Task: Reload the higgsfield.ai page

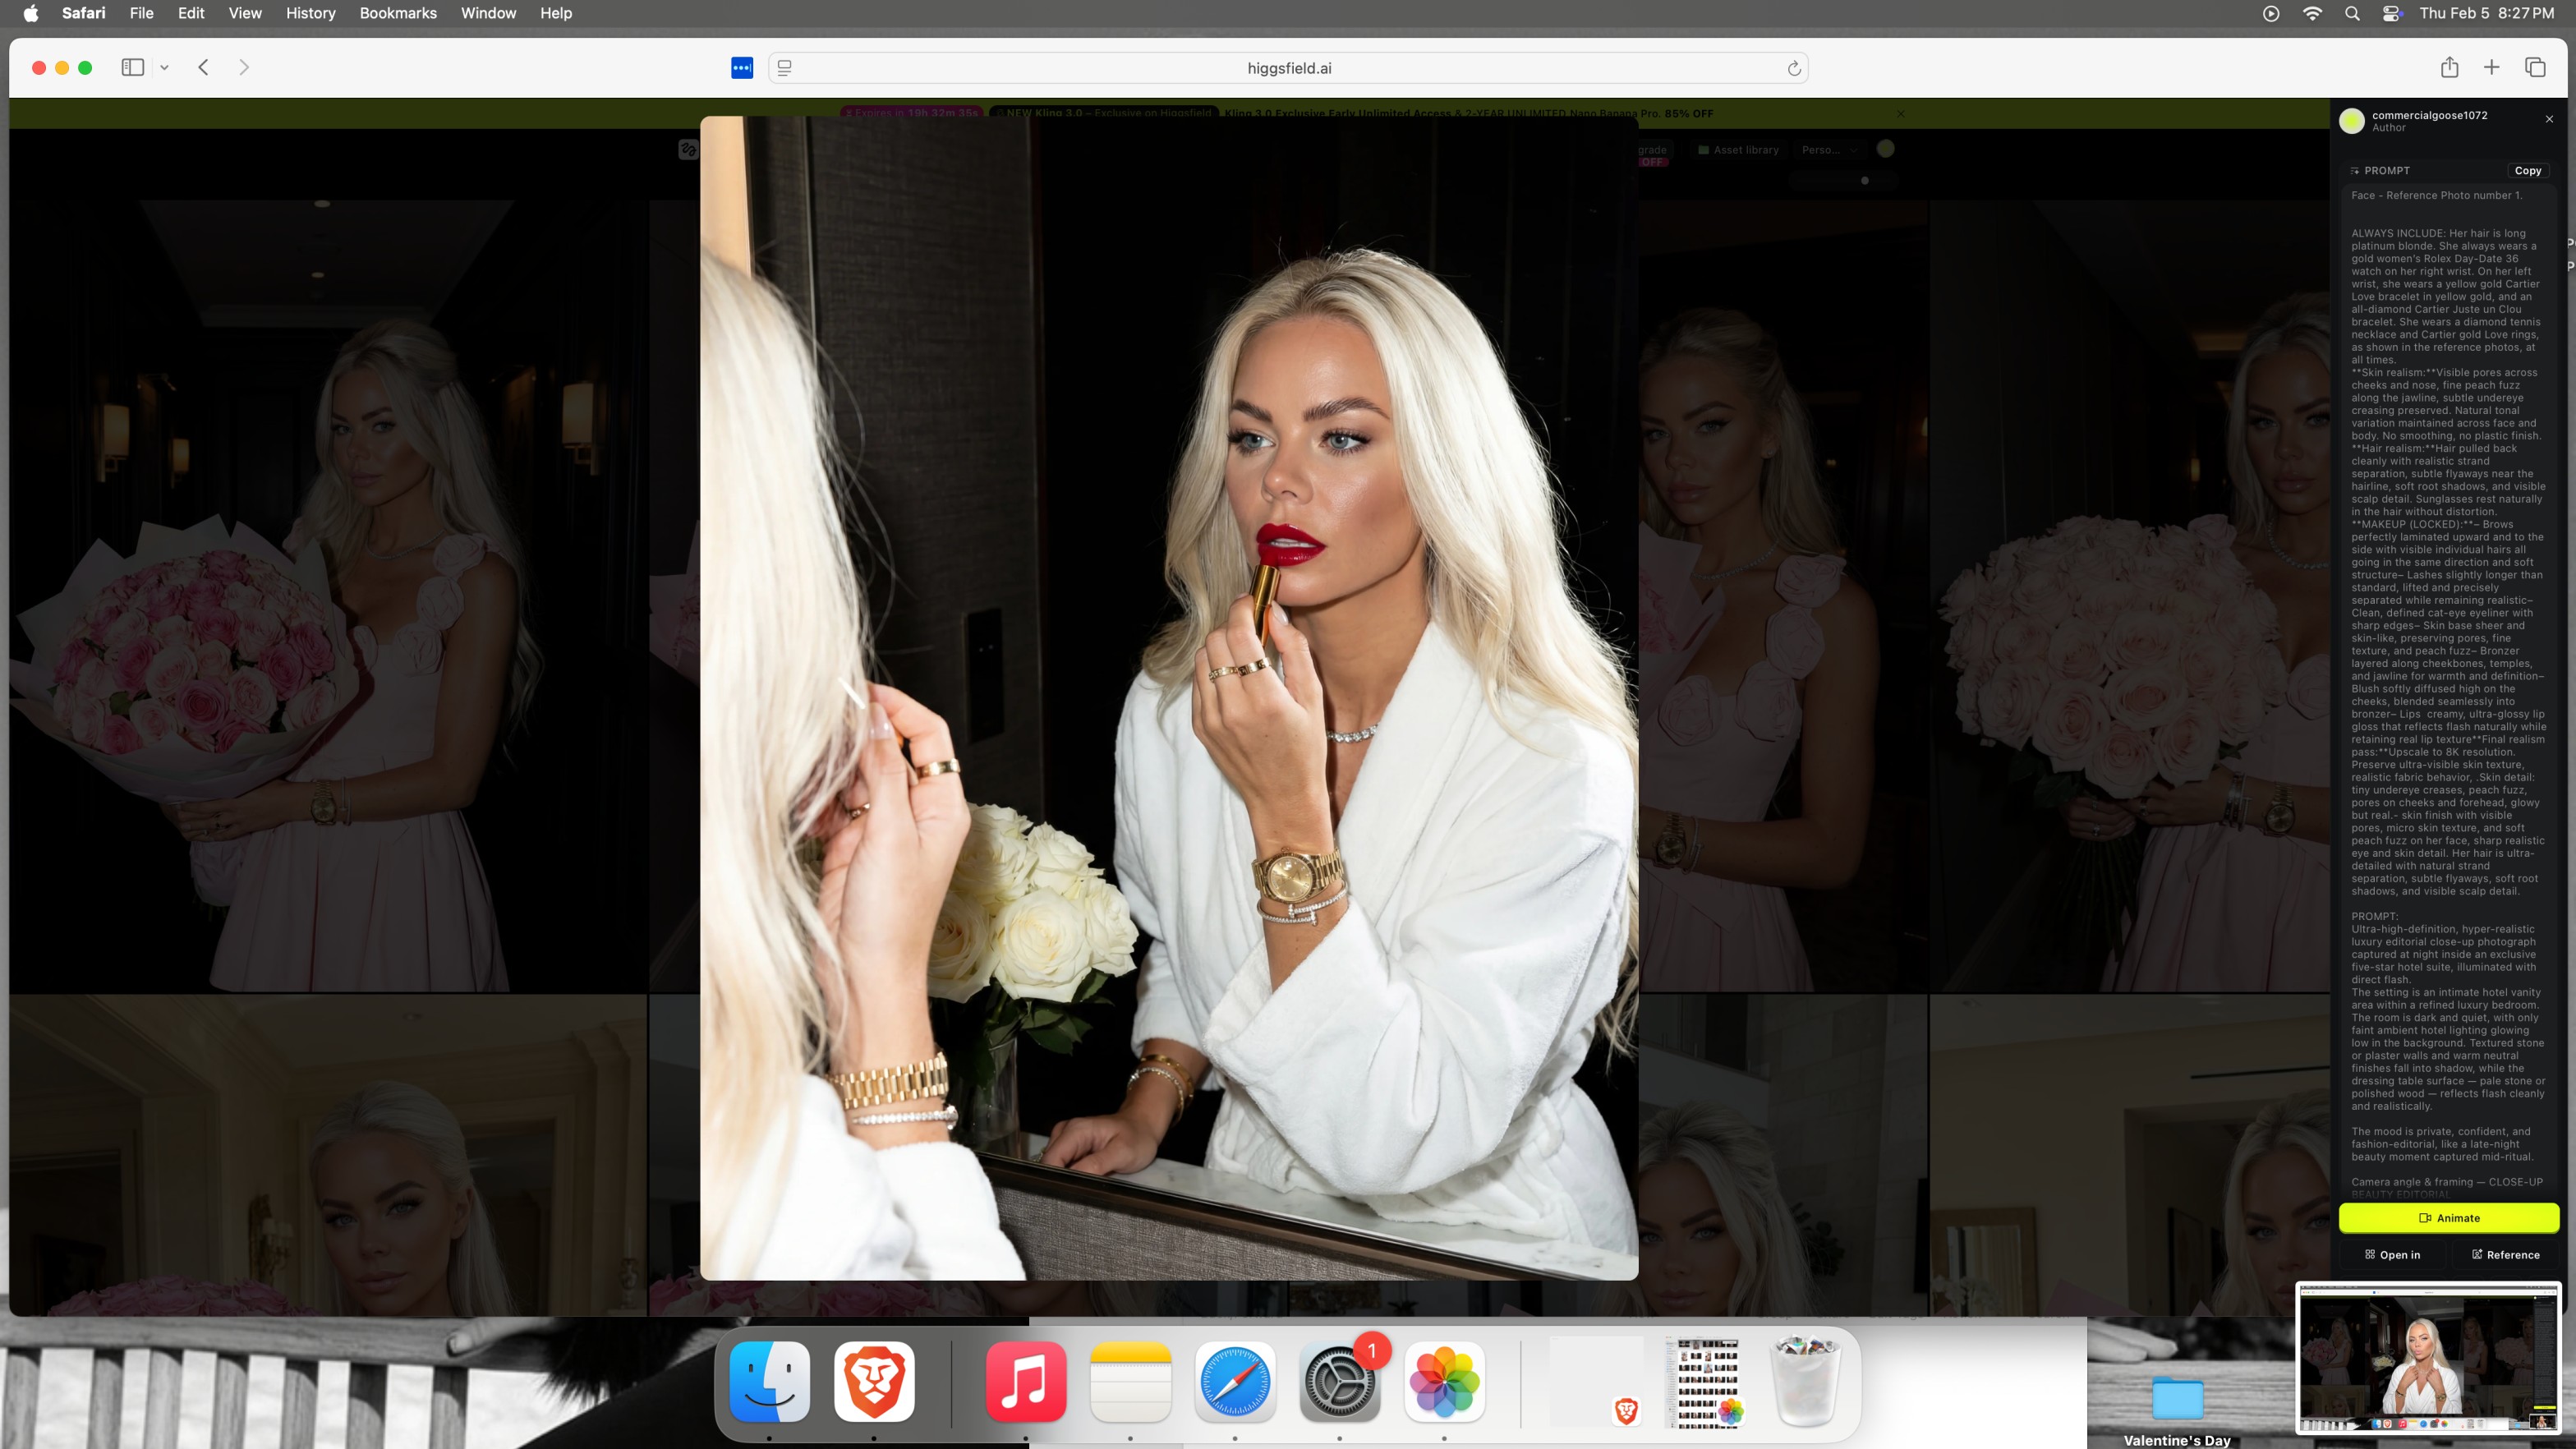Action: [x=1794, y=68]
